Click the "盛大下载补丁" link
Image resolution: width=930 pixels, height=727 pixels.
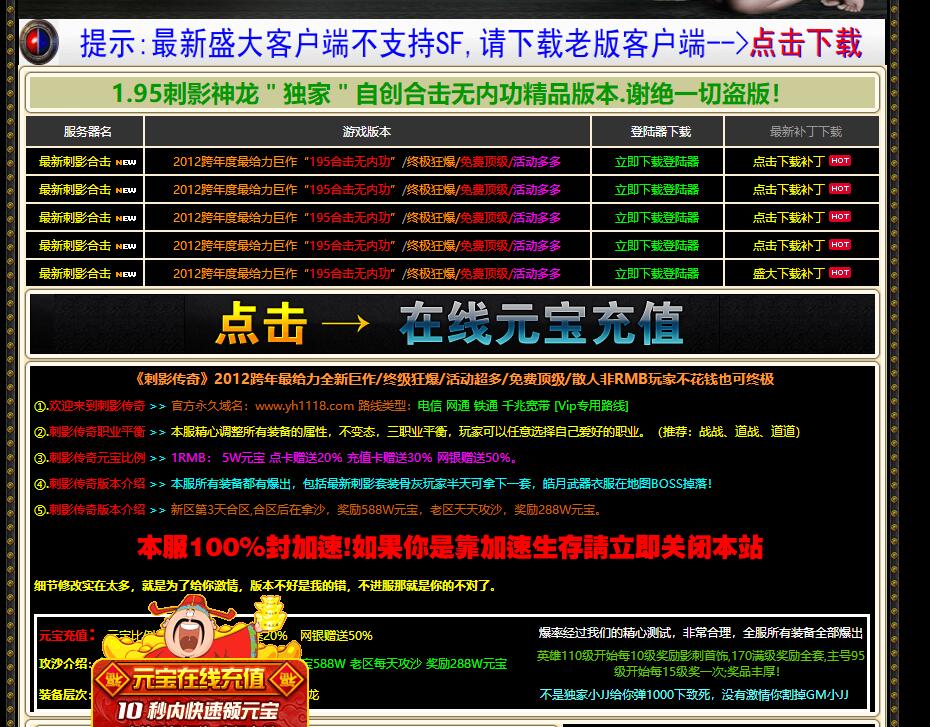(788, 273)
